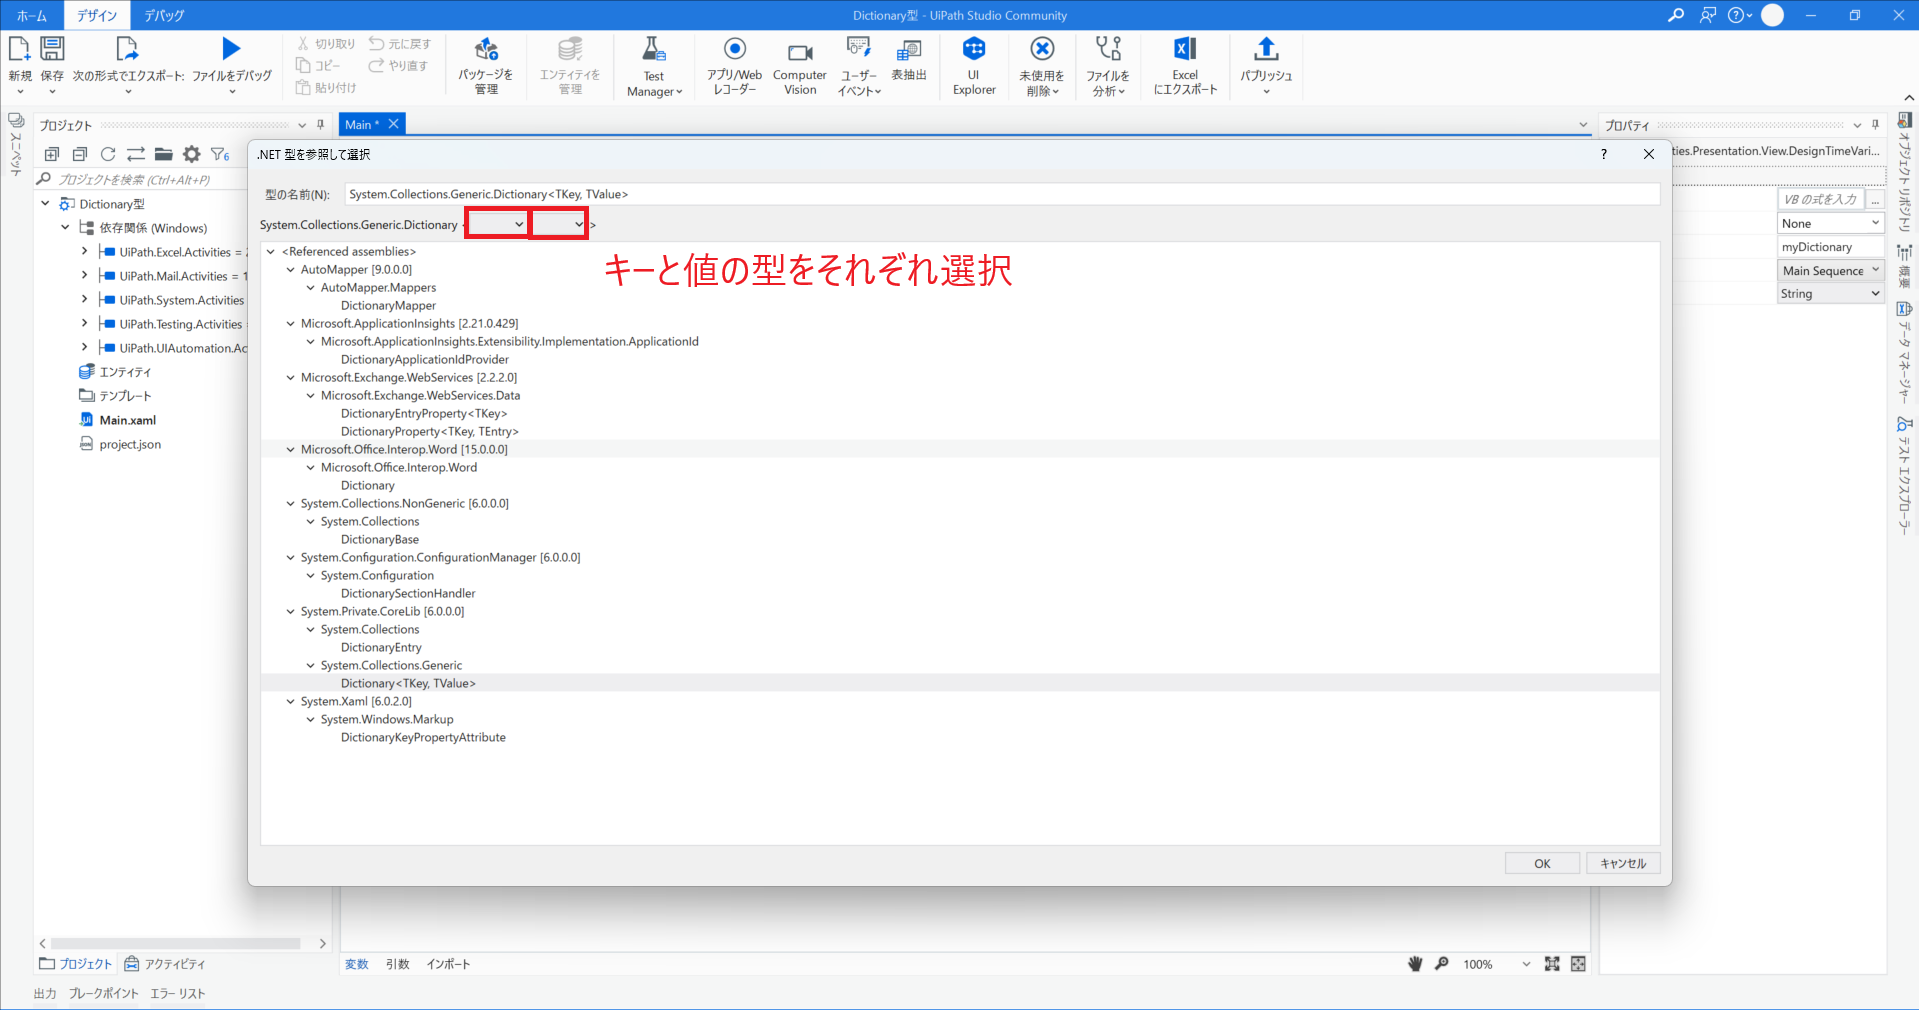This screenshot has width=1919, height=1010.
Task: Toggle pan mode hand icon in status bar
Action: coord(1415,964)
